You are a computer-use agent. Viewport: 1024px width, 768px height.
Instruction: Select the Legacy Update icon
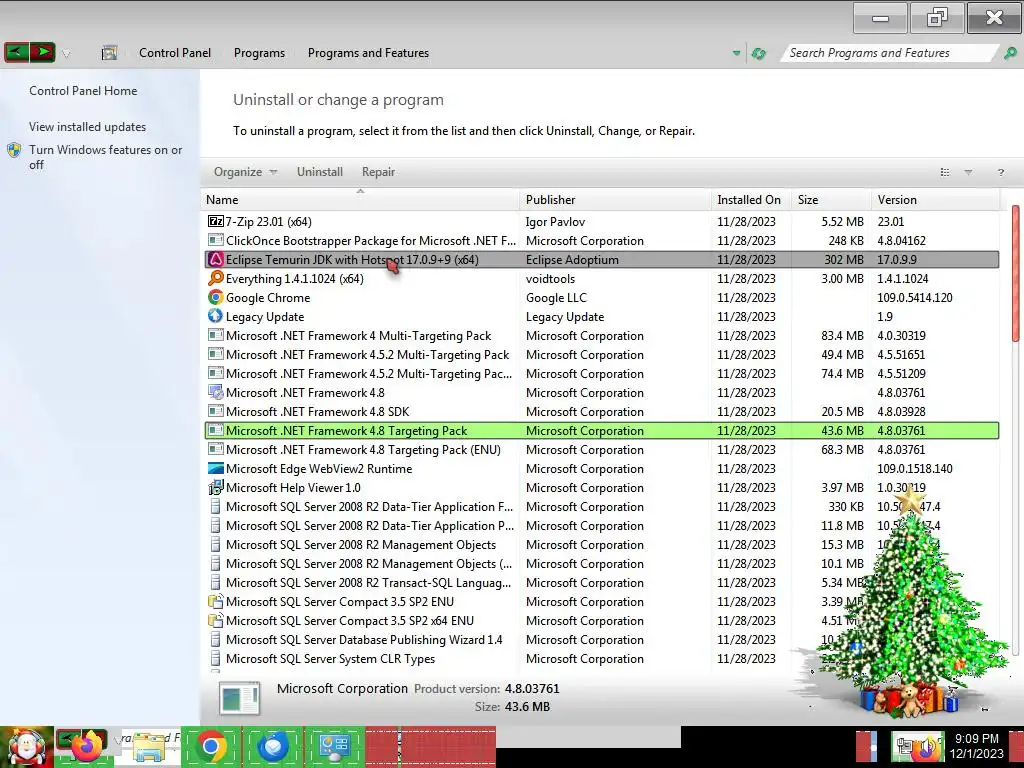[216, 316]
